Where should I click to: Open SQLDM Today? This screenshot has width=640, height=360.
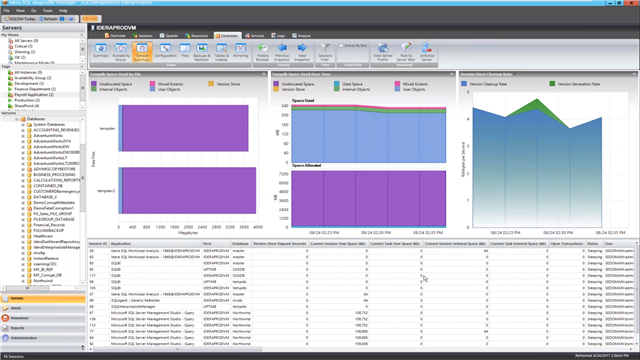tap(20, 19)
